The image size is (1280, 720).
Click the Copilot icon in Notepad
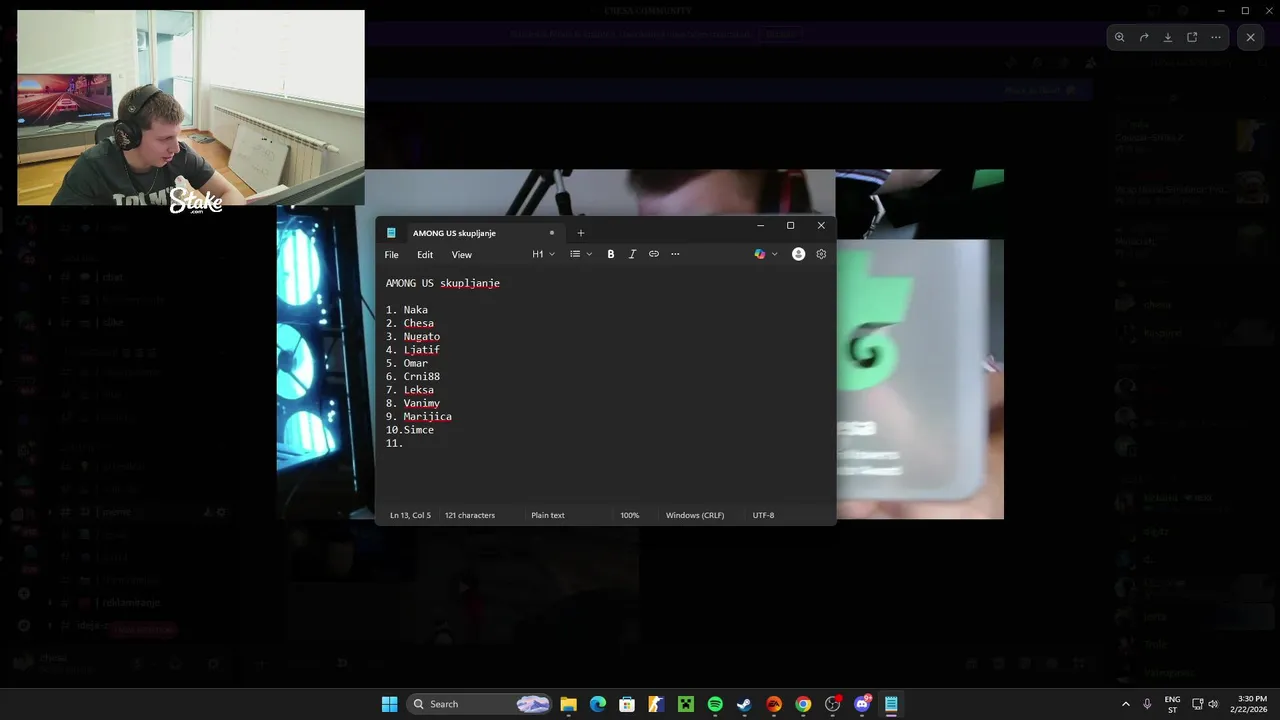(760, 254)
